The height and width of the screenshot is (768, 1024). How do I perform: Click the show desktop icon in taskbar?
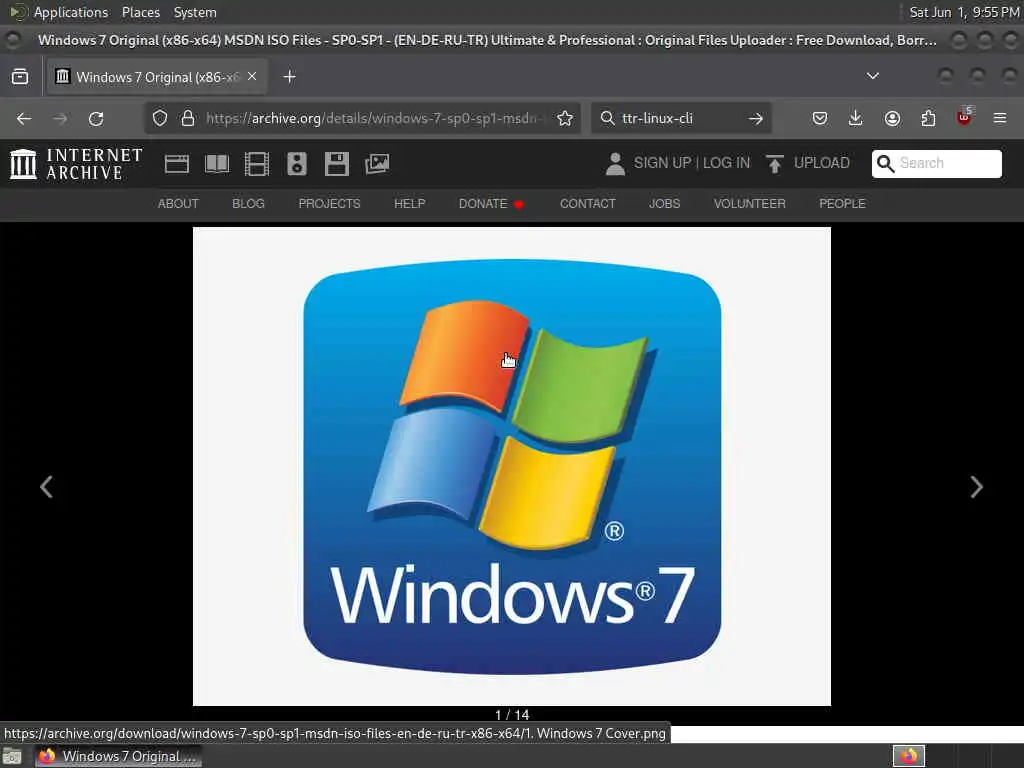(x=12, y=756)
